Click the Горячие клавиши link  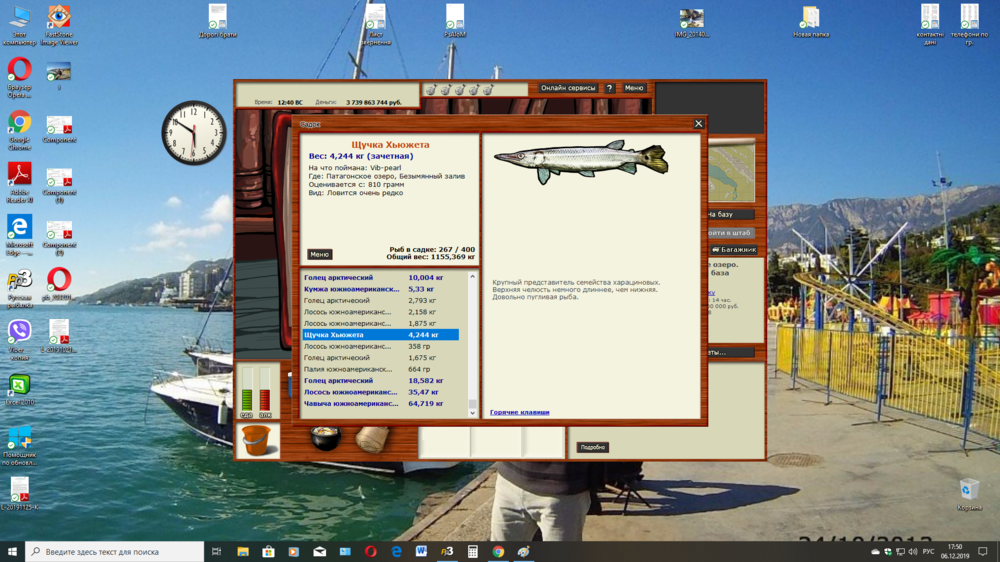pos(519,412)
